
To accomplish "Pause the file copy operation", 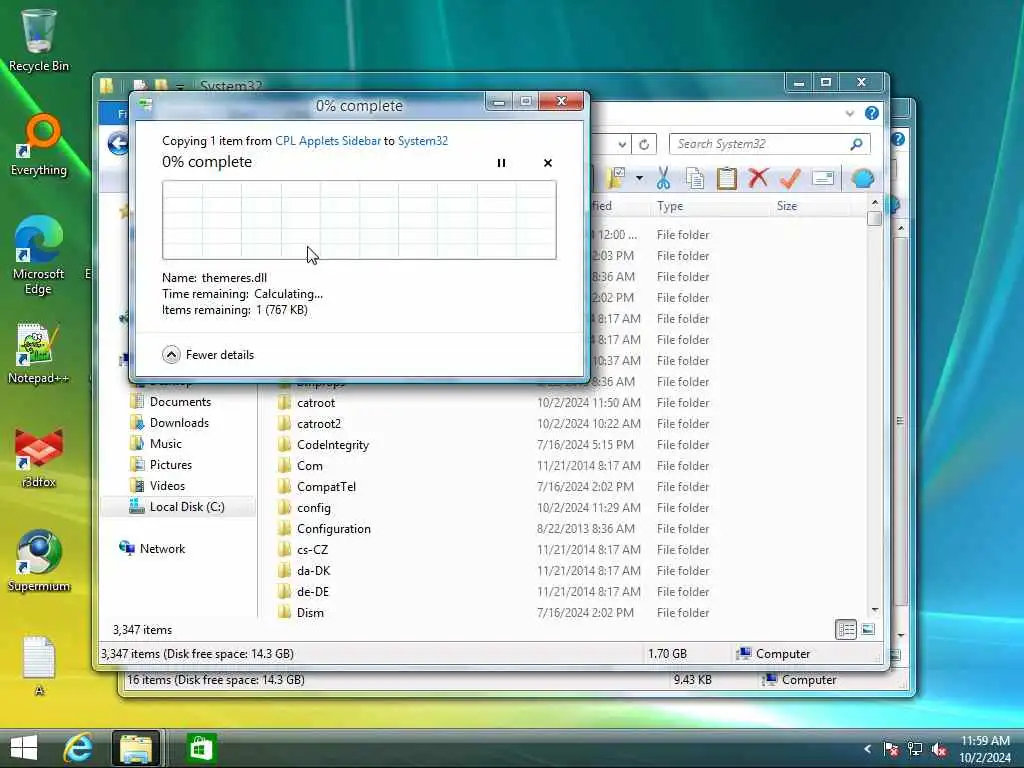I will 501,163.
